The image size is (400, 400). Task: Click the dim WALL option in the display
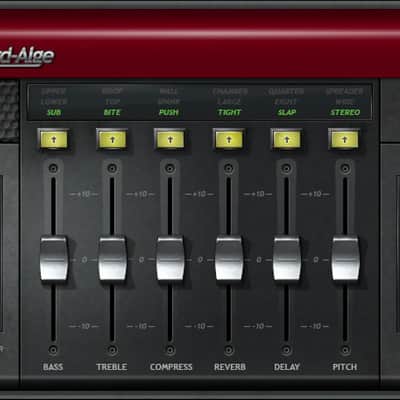[169, 91]
